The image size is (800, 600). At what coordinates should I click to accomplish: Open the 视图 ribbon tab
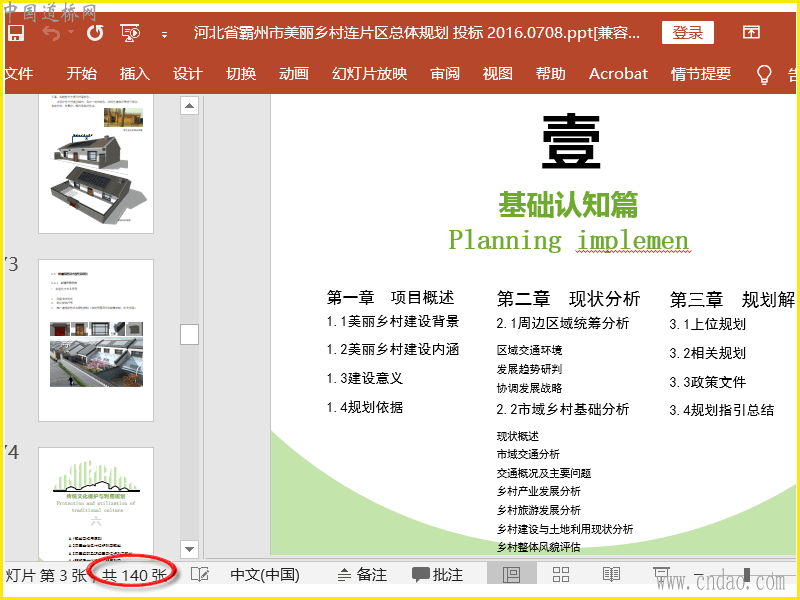[x=497, y=74]
